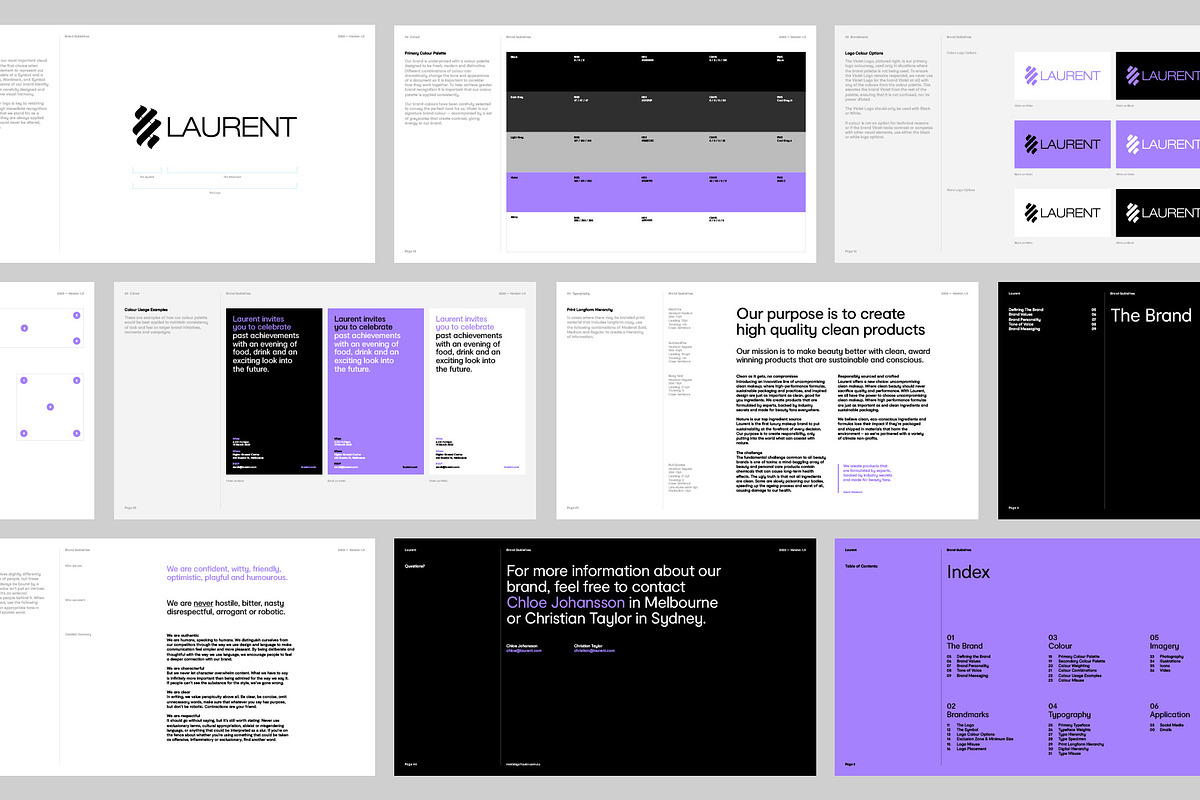Select the black-on-violet Laurent logo
The height and width of the screenshot is (800, 1200).
[x=1061, y=144]
